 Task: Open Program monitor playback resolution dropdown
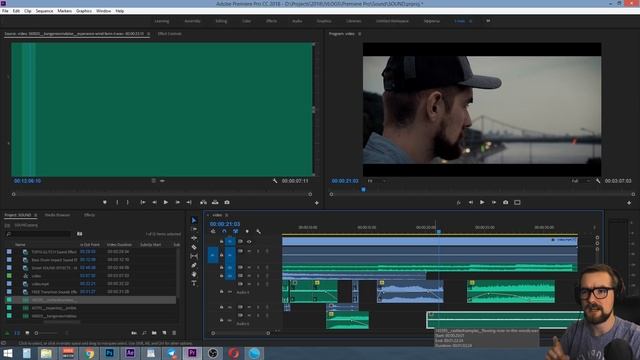click(x=580, y=181)
